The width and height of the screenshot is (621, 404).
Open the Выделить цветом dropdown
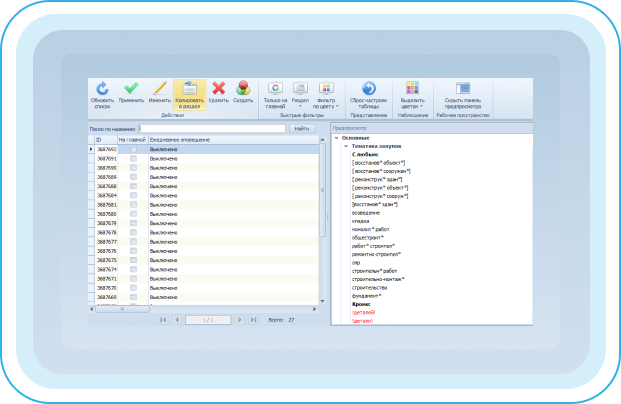(x=412, y=95)
